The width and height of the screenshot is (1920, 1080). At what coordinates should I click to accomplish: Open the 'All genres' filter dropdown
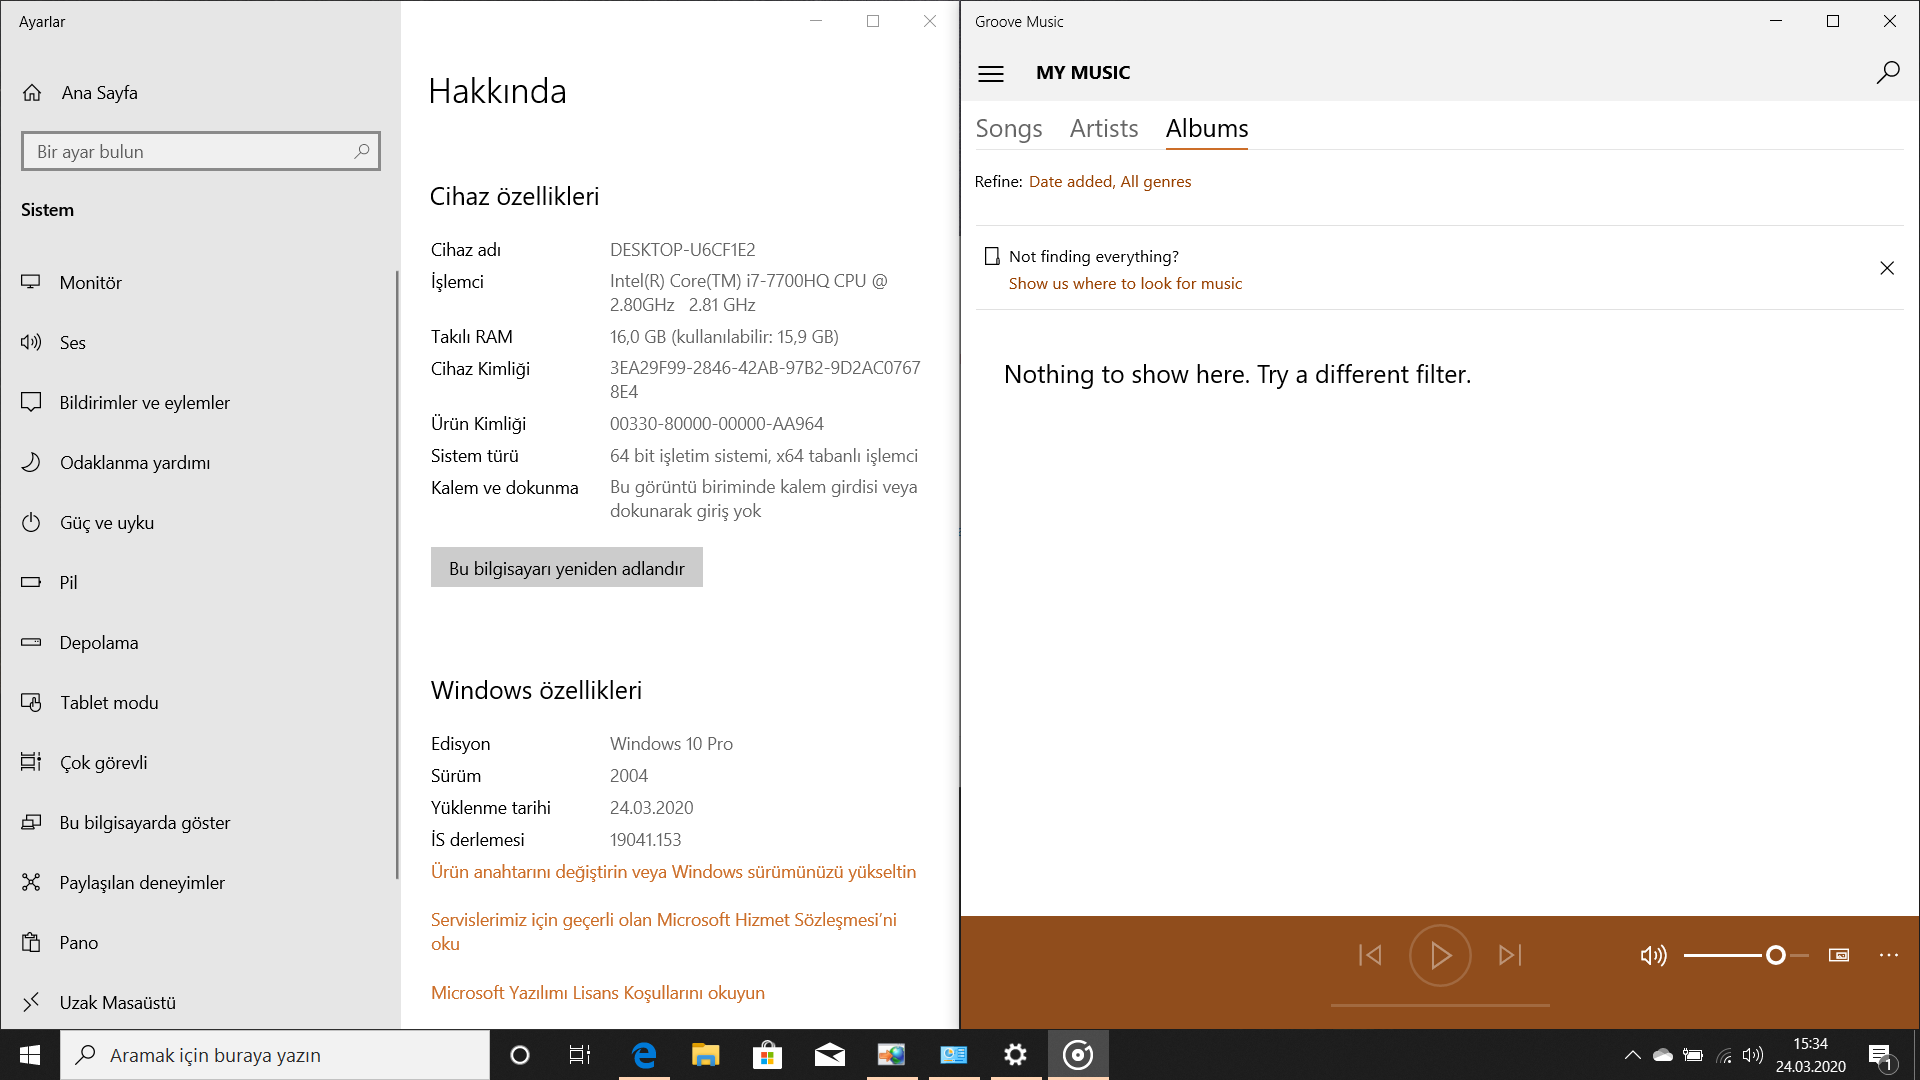tap(1155, 181)
